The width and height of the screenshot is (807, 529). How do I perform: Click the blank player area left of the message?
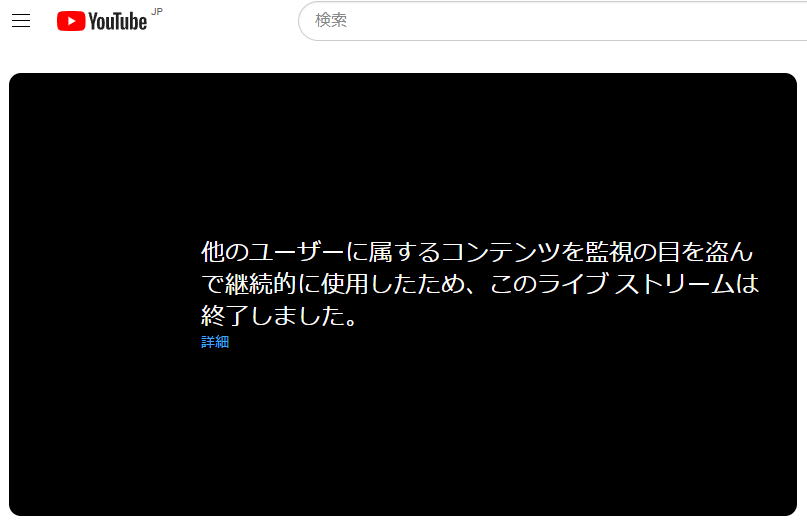103,293
